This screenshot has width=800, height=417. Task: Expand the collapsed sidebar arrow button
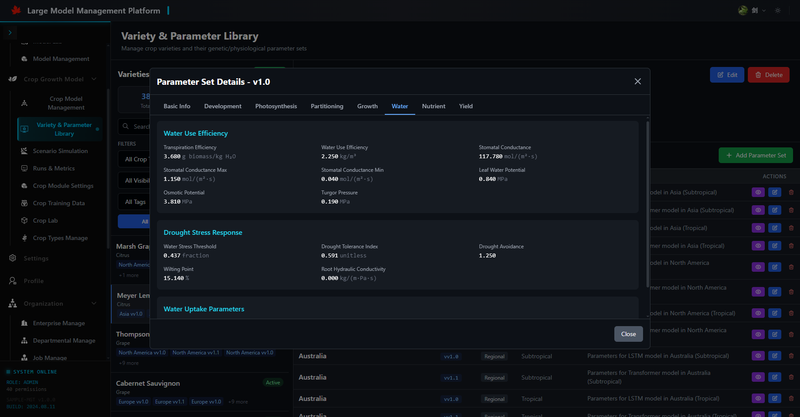pos(10,33)
